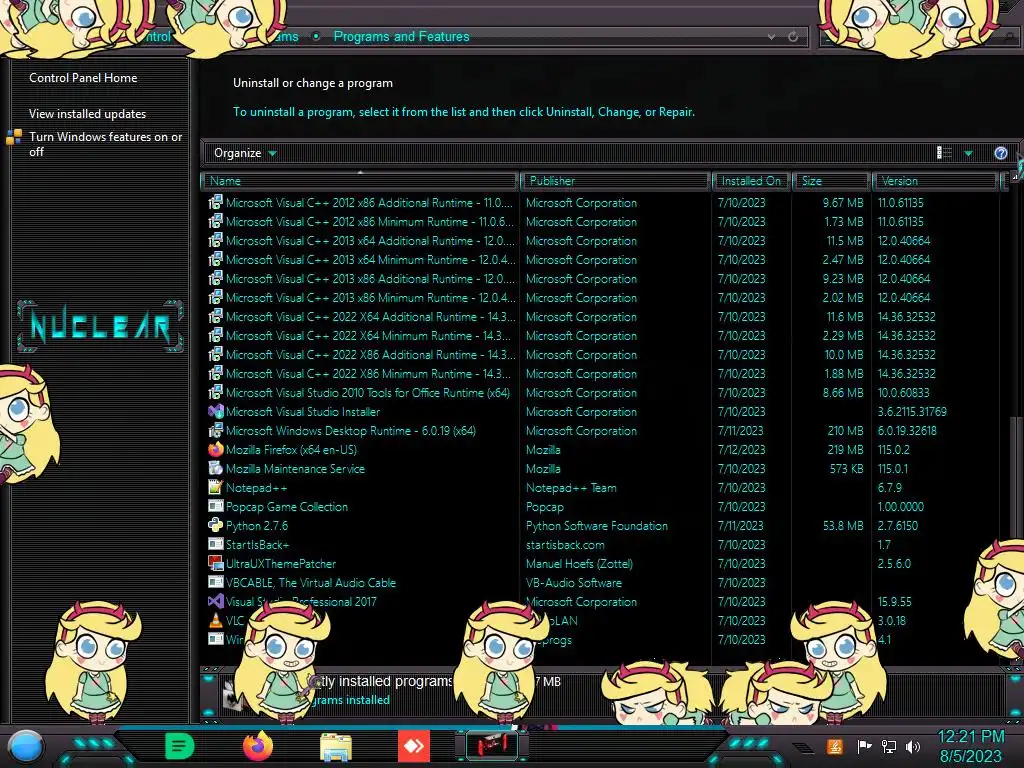Sort by the Installed On column header
Image resolution: width=1024 pixels, height=768 pixels.
[752, 181]
